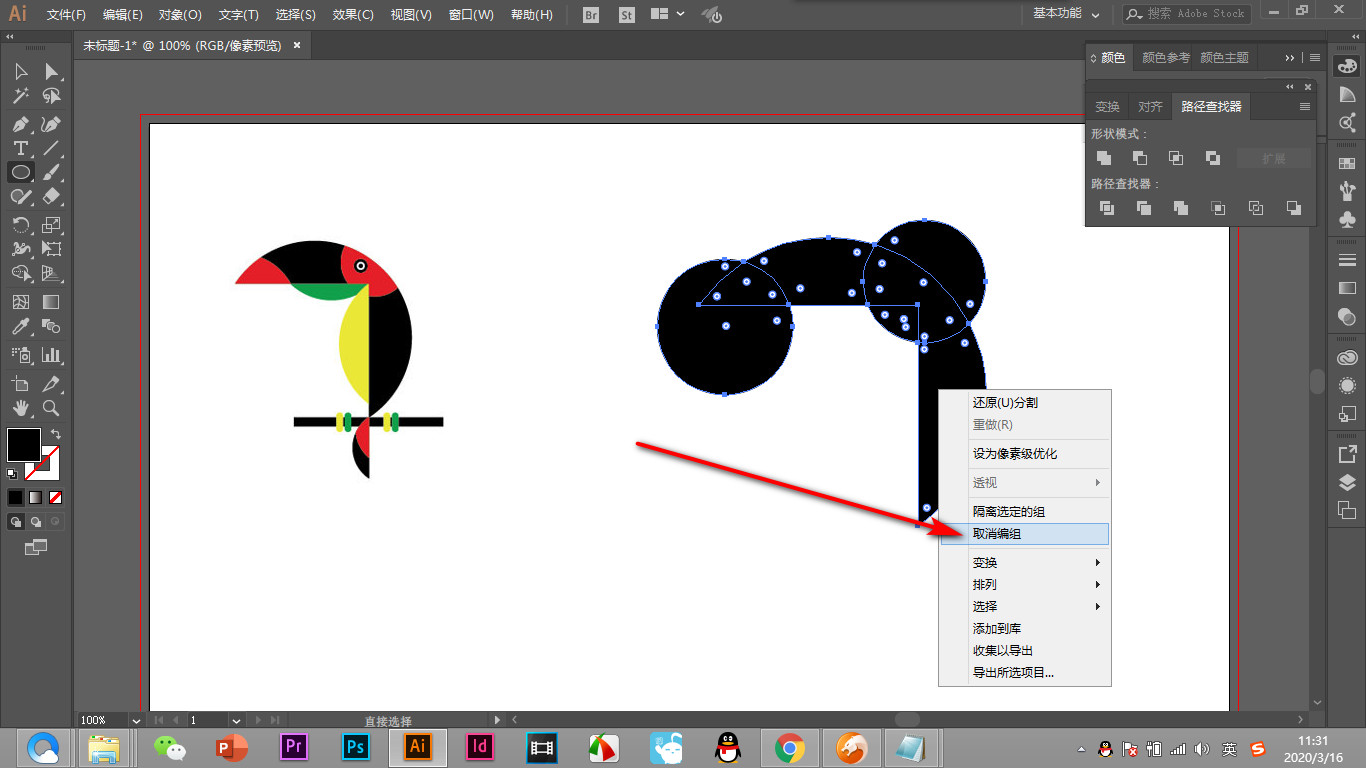
Task: Select the Shaper tool
Action: 21,196
